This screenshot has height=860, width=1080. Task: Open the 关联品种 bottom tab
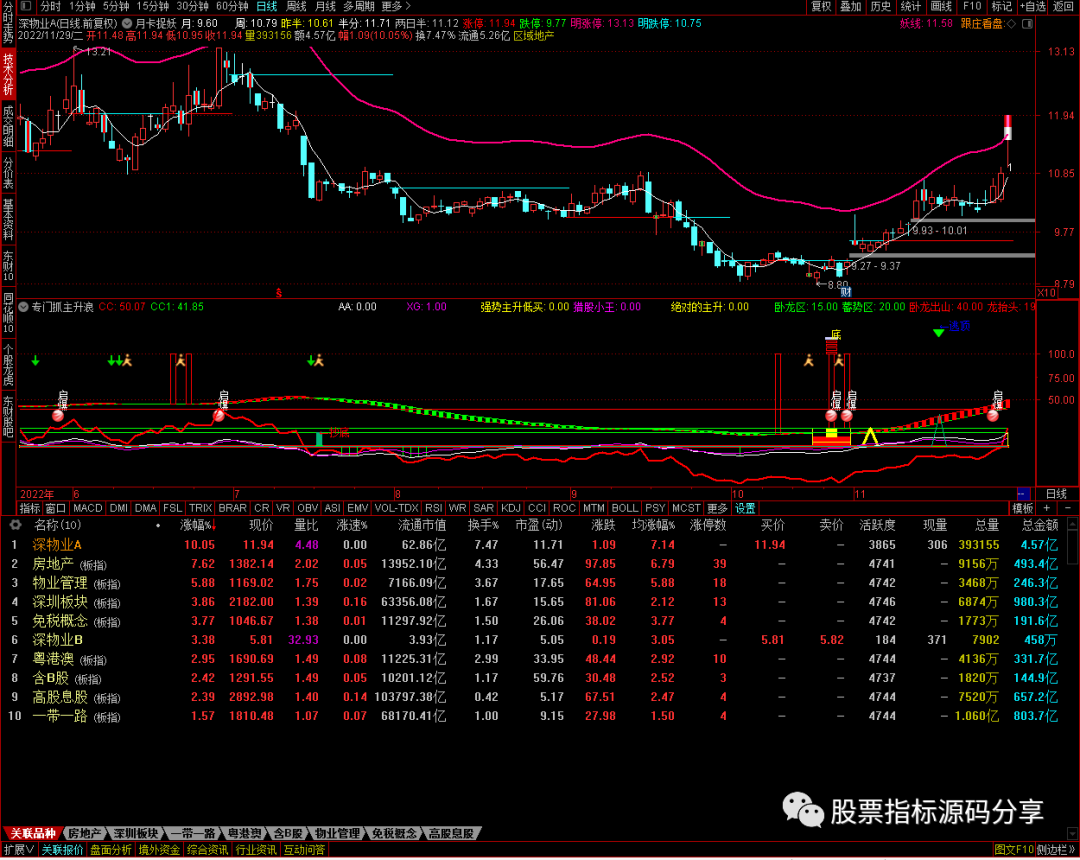coord(33,834)
